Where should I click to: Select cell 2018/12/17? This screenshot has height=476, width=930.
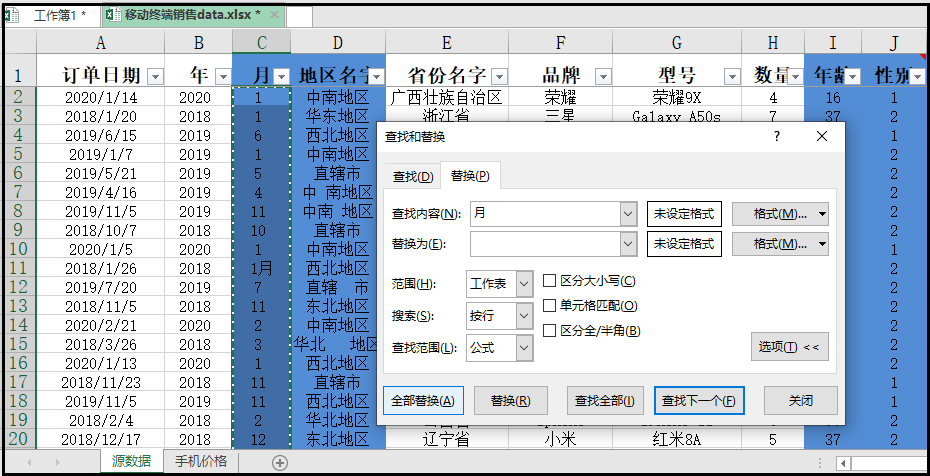coord(101,439)
